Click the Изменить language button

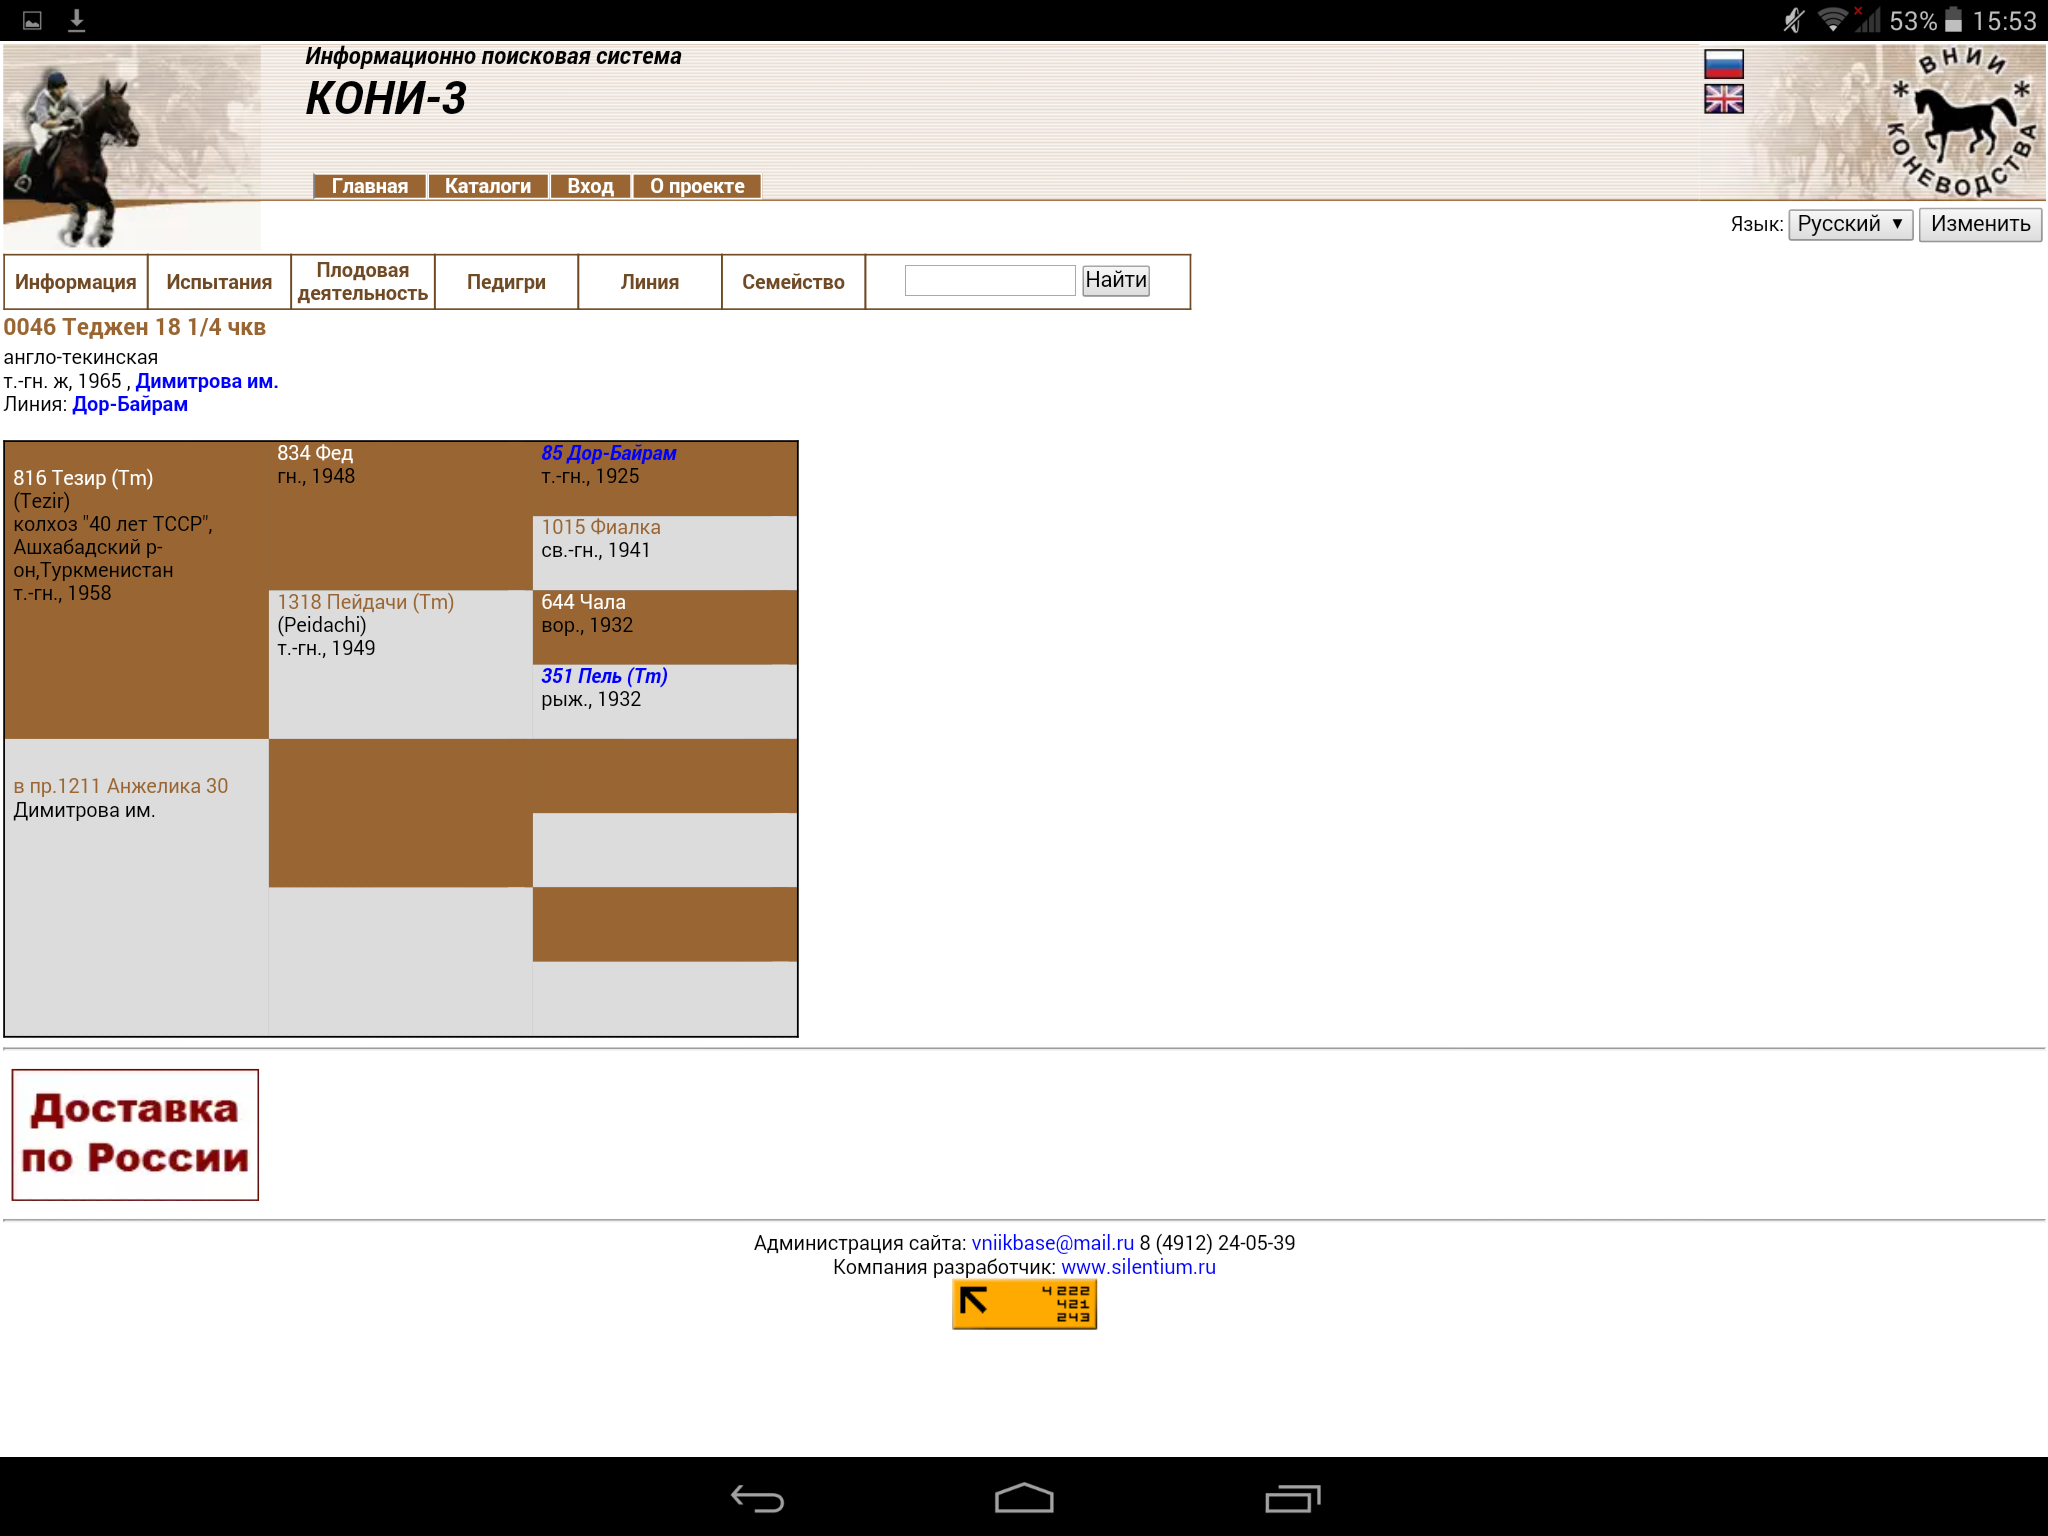tap(1979, 224)
